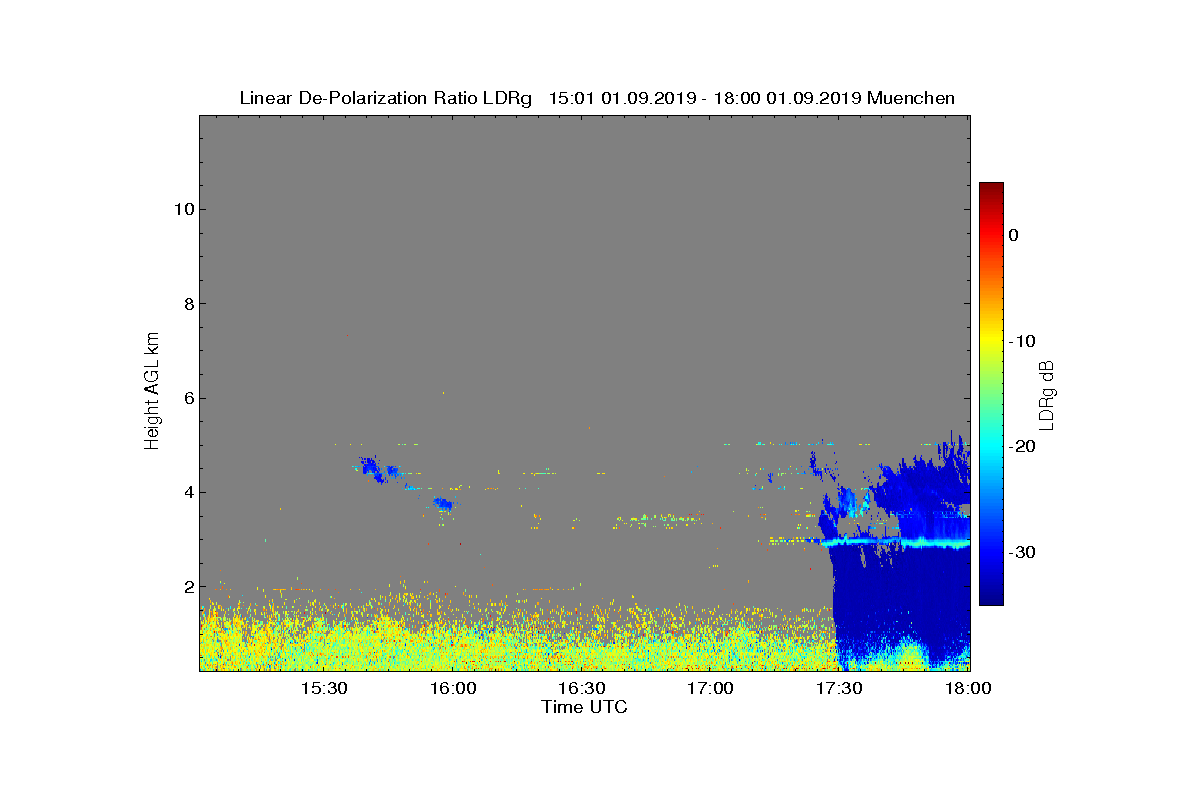Viewport: 1200px width, 800px height.
Task: Click the "Height AGL km" axis label
Action: pos(152,391)
